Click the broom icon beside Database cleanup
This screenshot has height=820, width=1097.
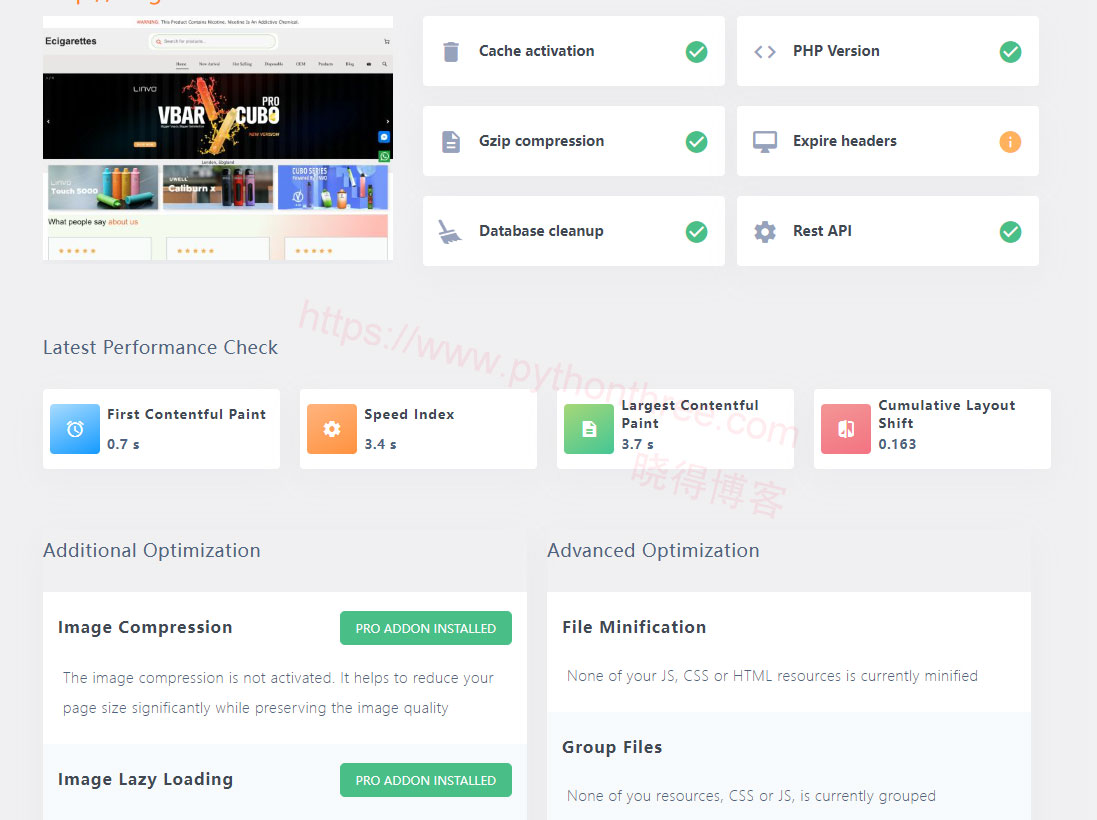[450, 232]
